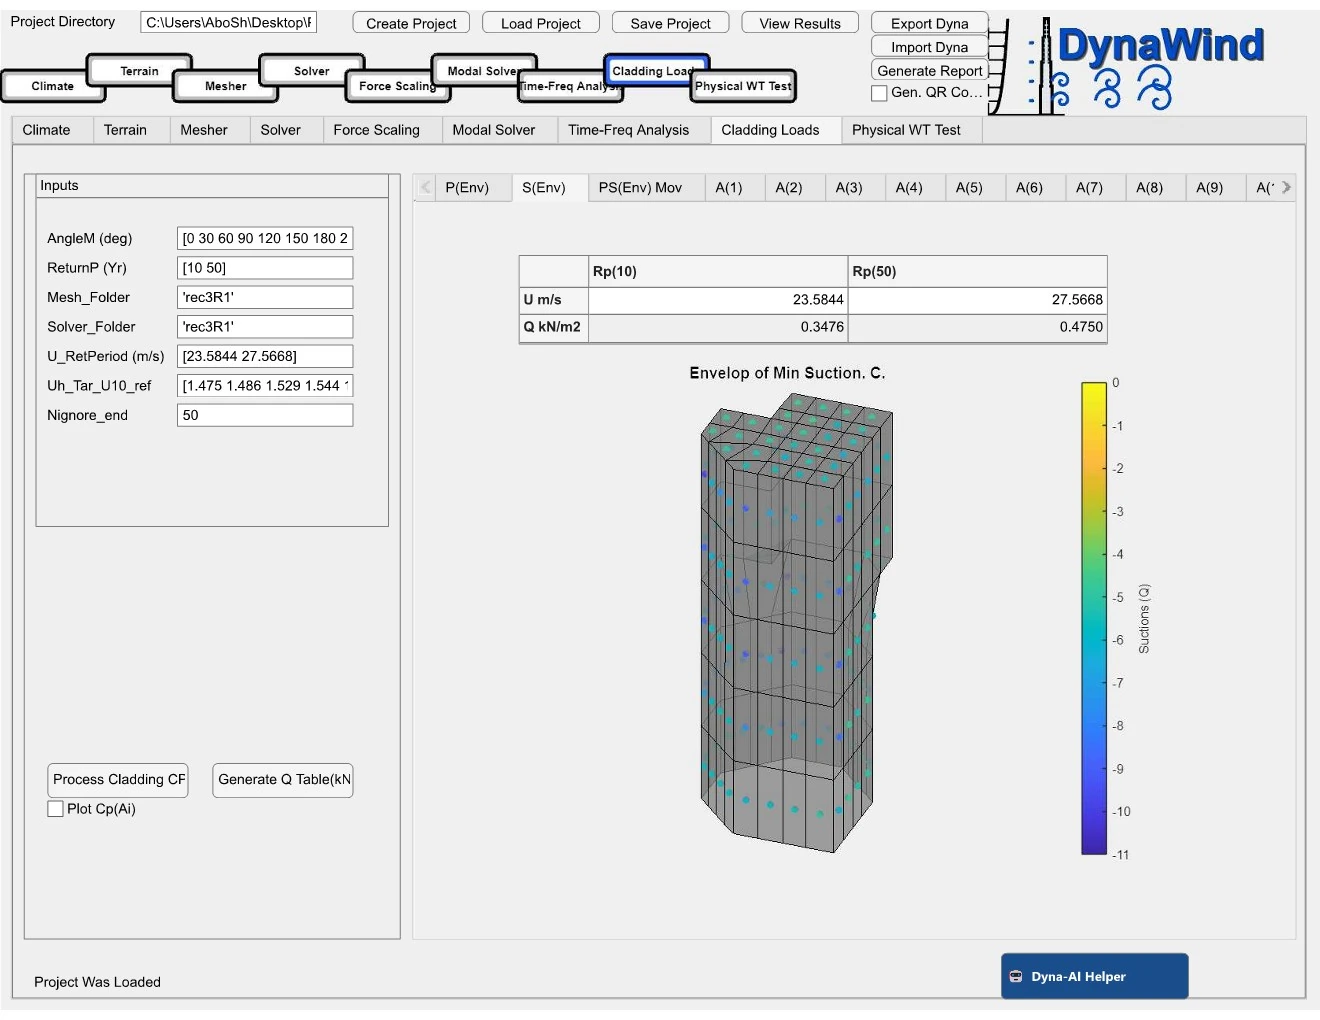
Task: Click Generate Q Table button
Action: coord(283,780)
